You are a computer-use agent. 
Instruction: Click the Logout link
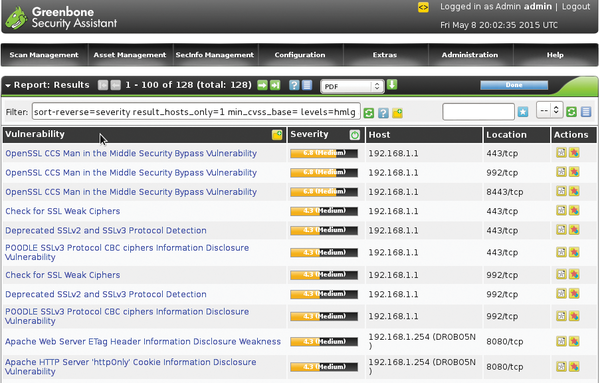pos(576,7)
